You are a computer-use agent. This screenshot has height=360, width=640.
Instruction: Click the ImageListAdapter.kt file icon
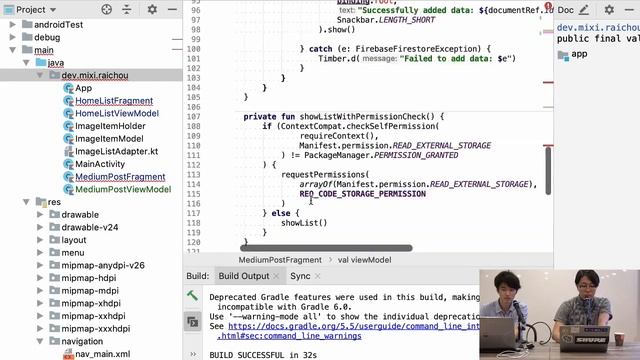[x=68, y=151]
